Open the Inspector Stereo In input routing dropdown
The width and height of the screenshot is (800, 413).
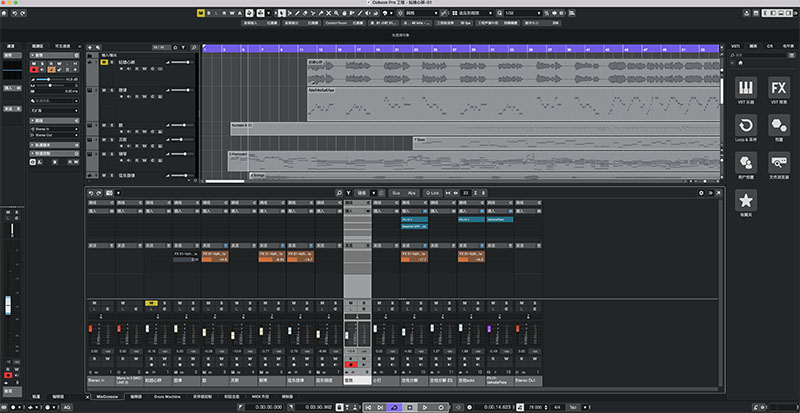pyautogui.click(x=54, y=130)
